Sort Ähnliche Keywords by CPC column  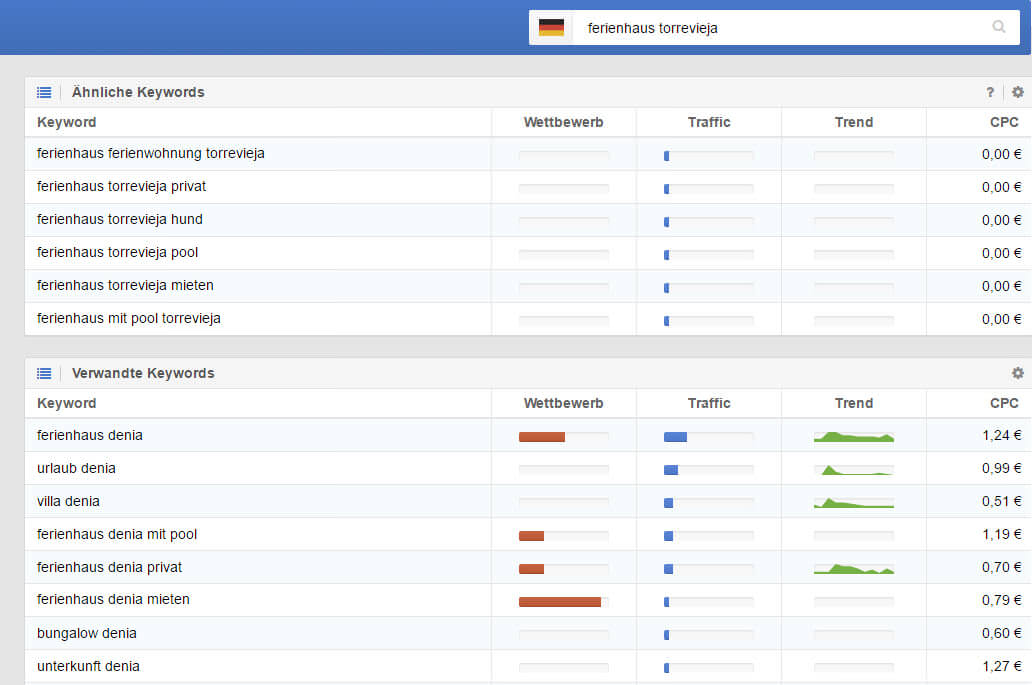click(1004, 122)
